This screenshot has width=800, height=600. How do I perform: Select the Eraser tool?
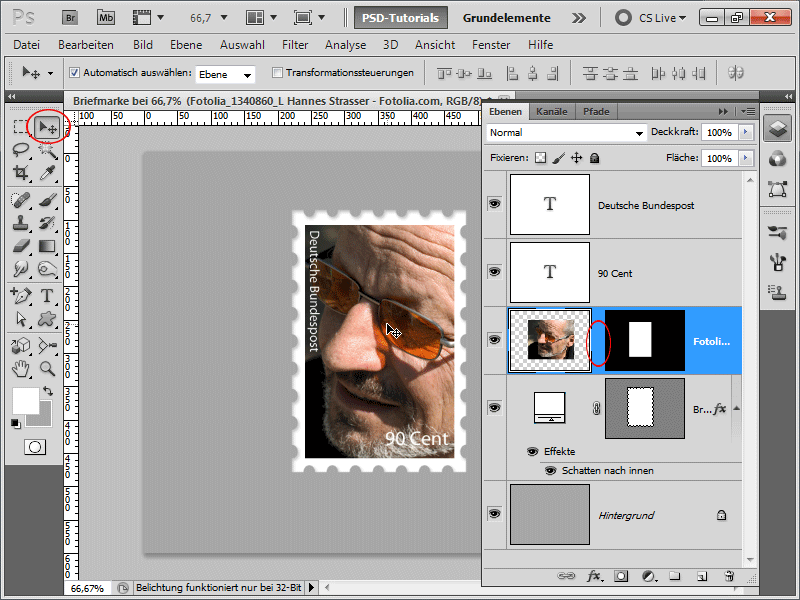(x=20, y=246)
